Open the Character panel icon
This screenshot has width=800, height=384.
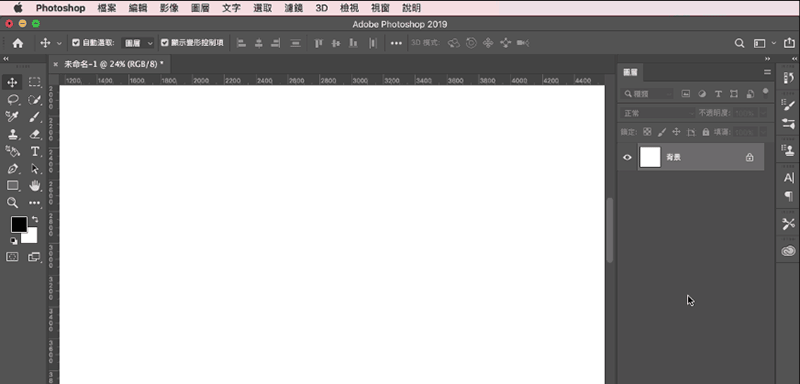[788, 177]
